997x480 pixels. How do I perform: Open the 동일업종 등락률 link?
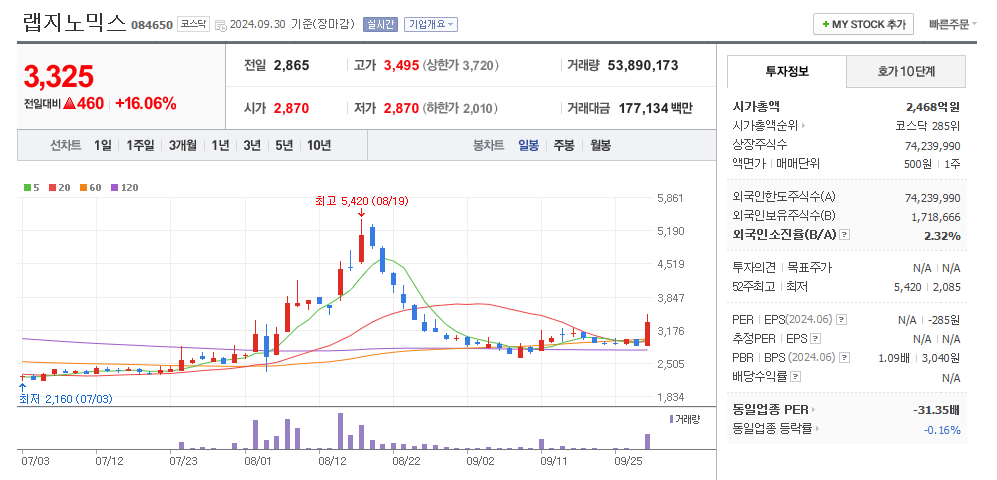tap(776, 429)
